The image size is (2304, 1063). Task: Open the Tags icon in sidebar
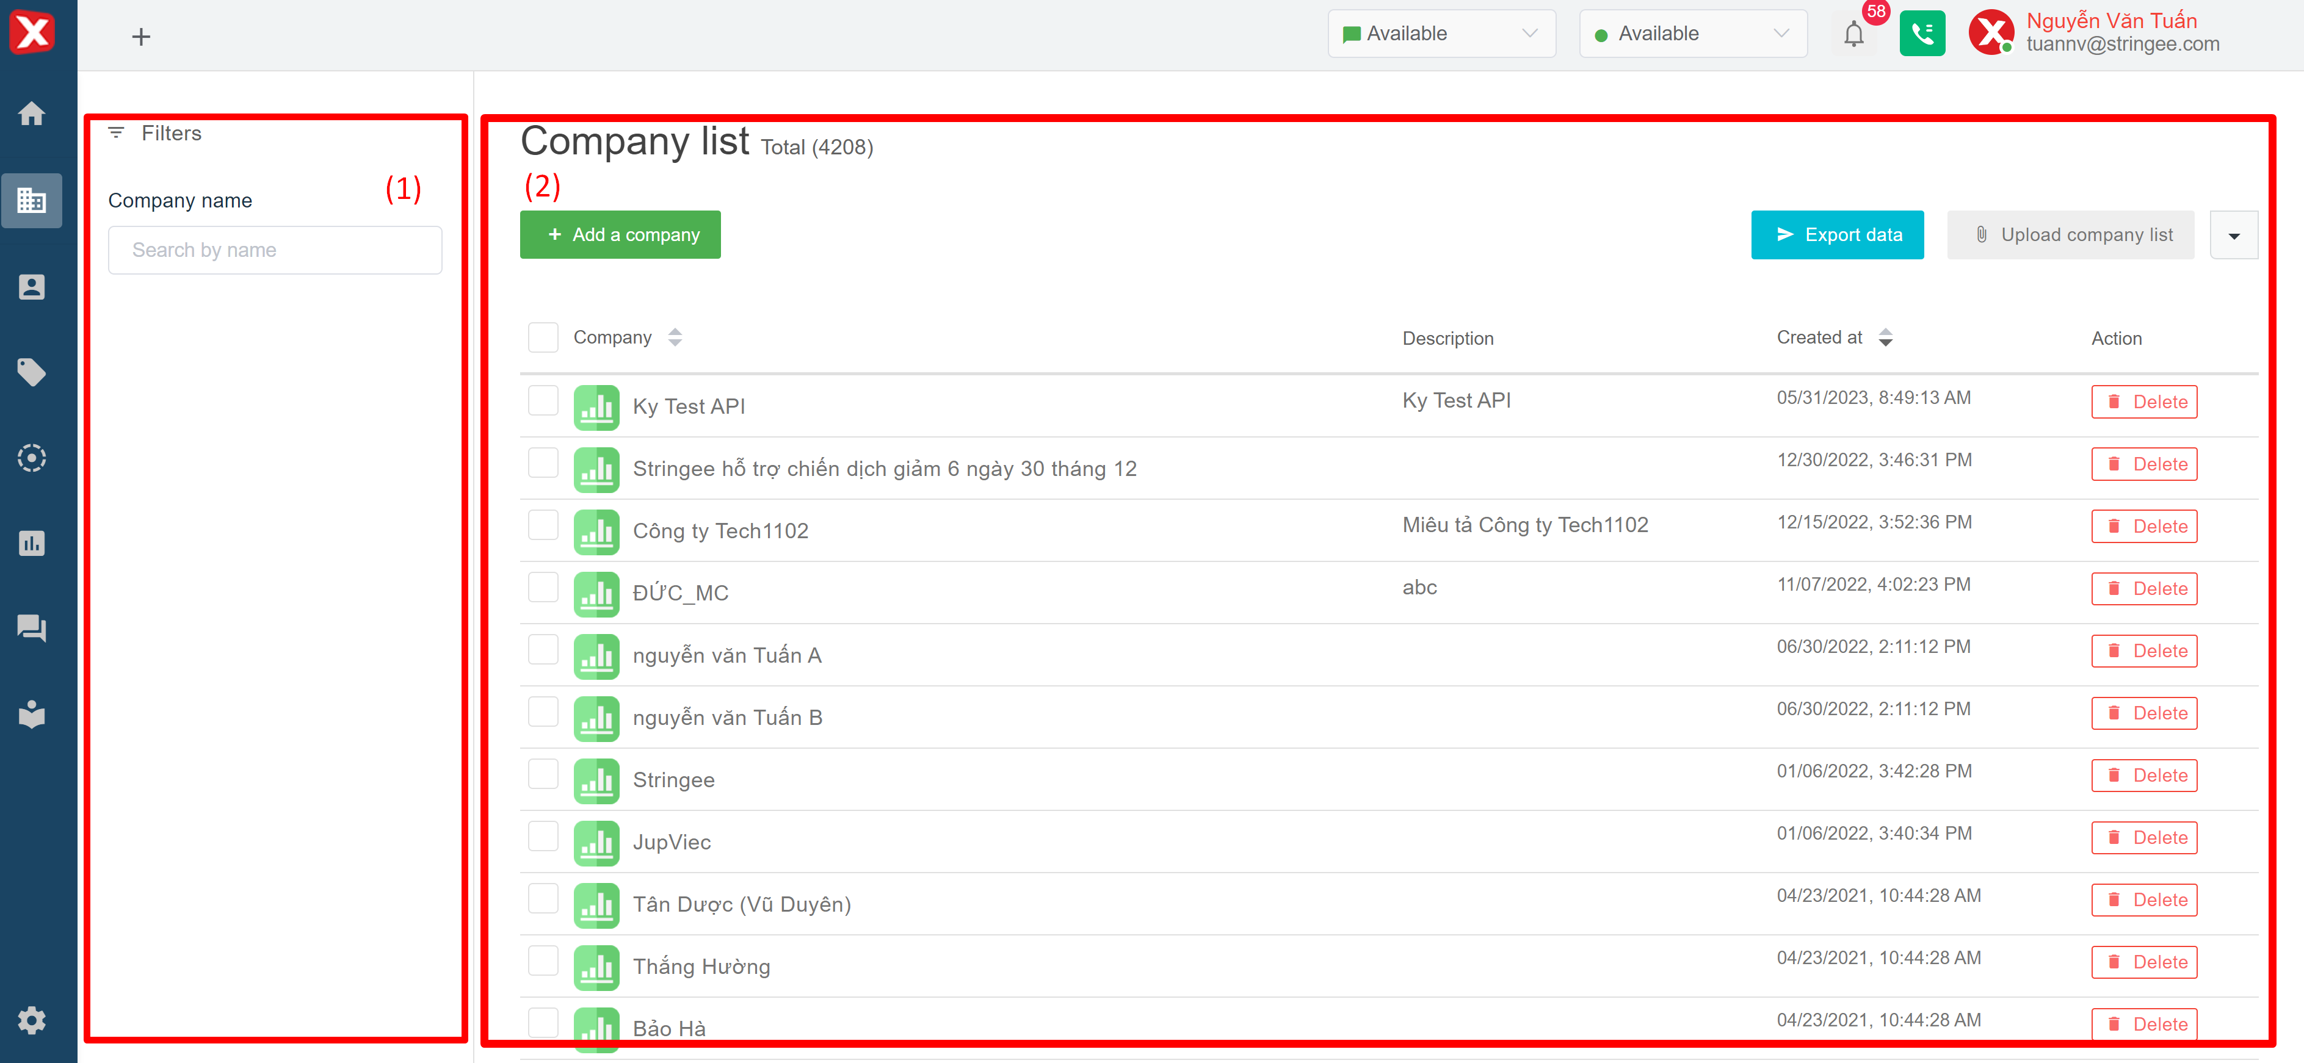click(x=32, y=372)
